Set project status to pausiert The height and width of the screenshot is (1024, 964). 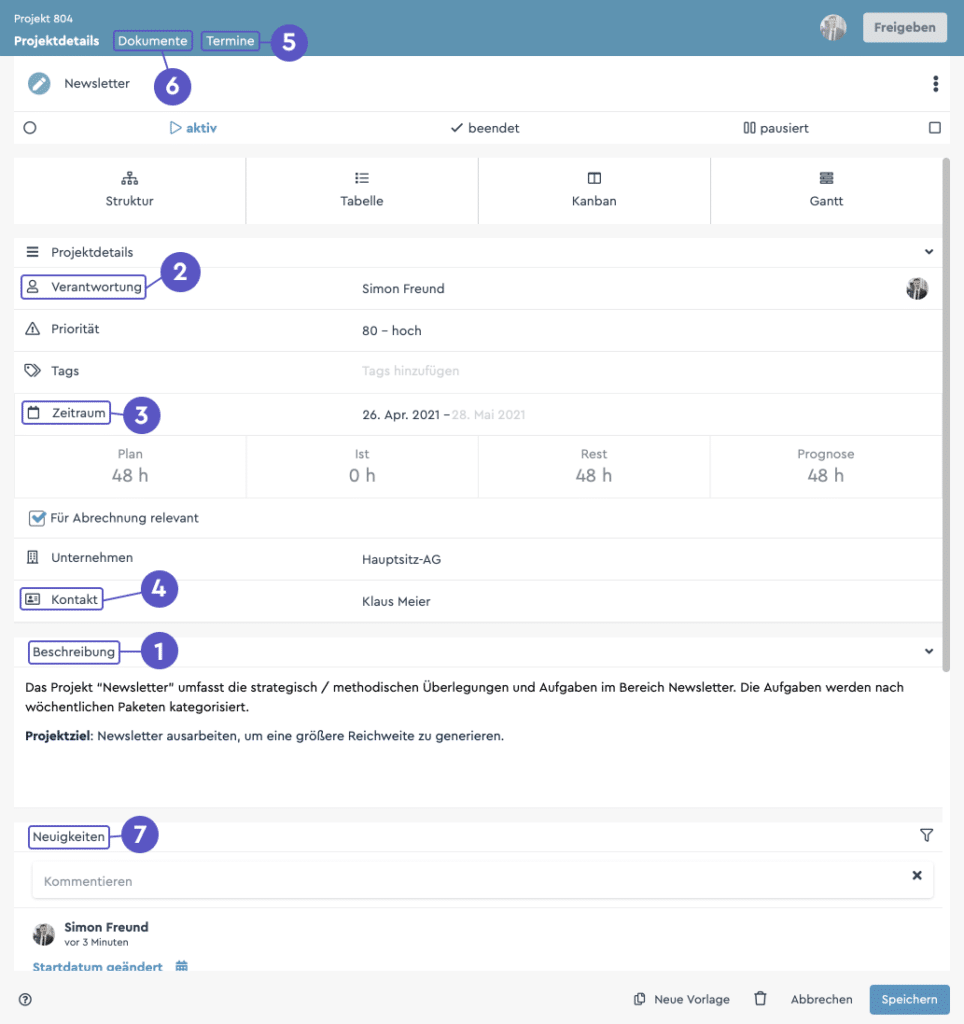(775, 128)
